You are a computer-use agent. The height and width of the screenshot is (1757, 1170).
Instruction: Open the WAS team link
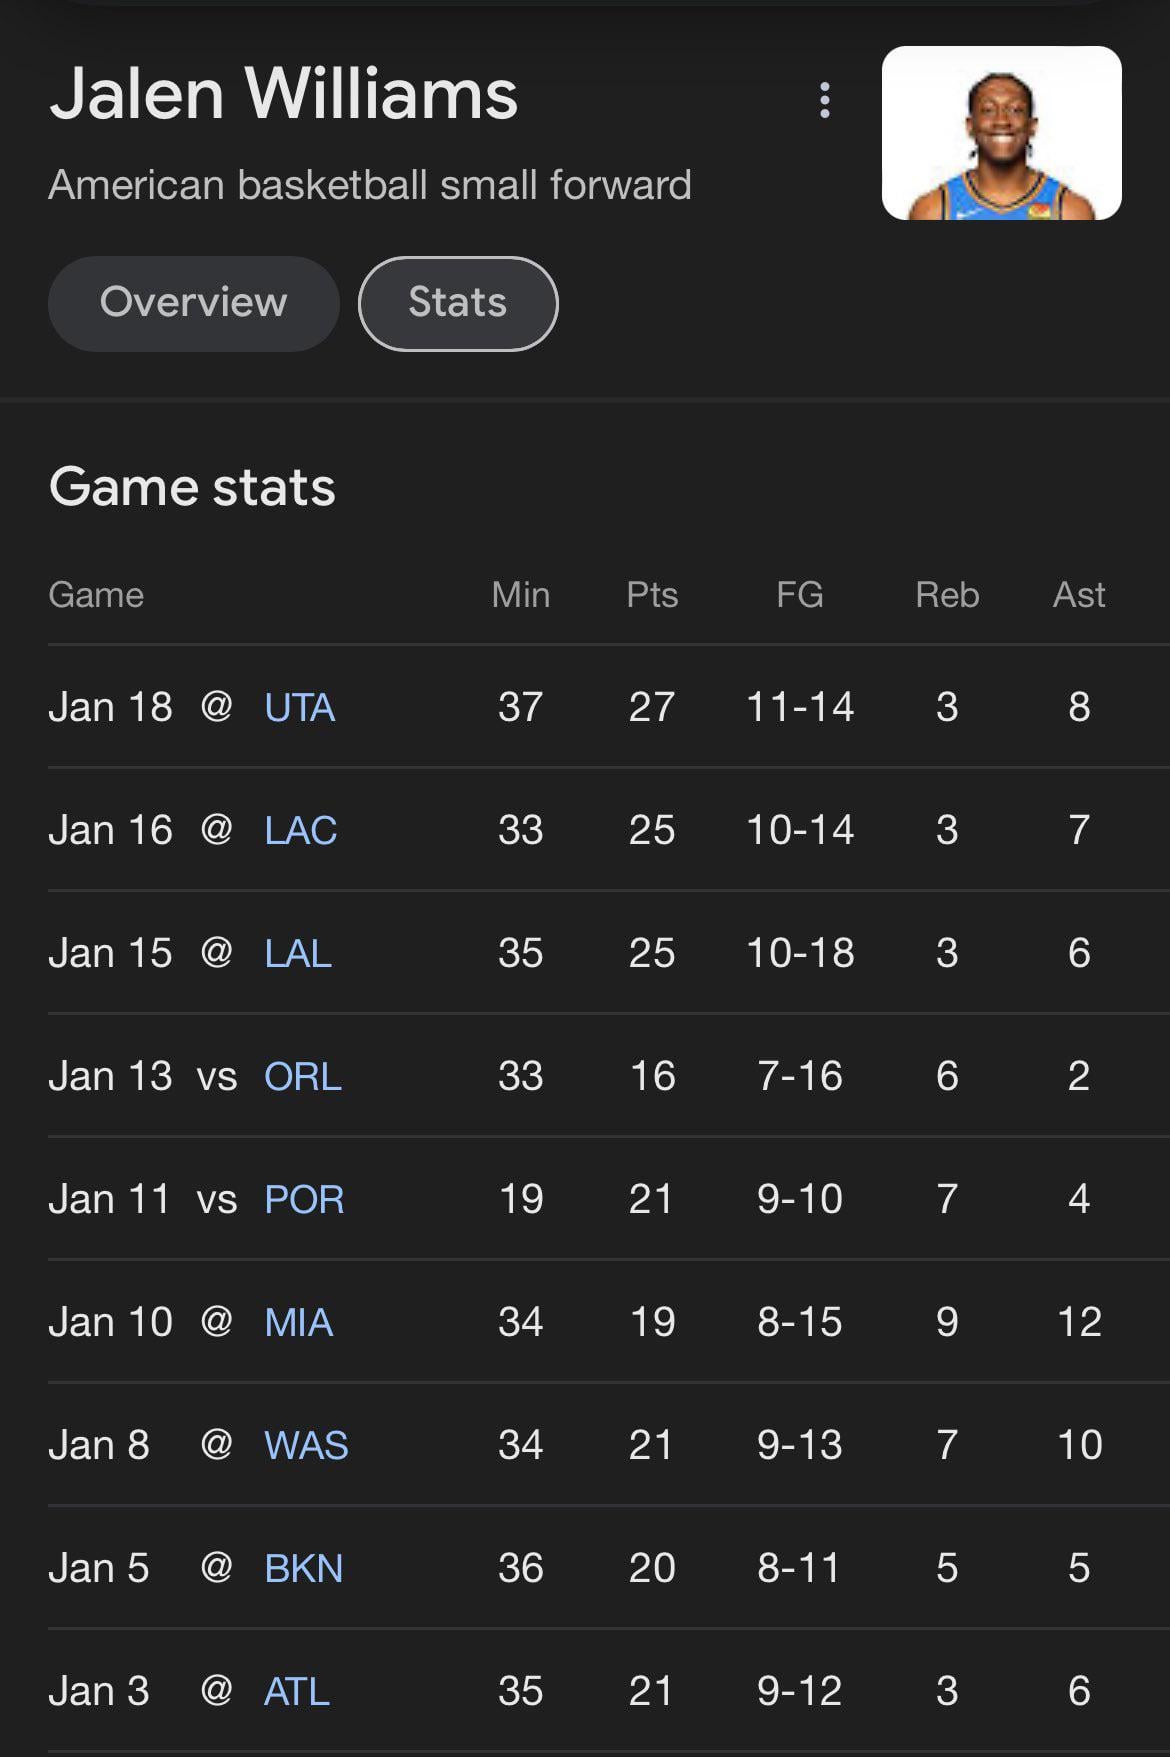(305, 1446)
